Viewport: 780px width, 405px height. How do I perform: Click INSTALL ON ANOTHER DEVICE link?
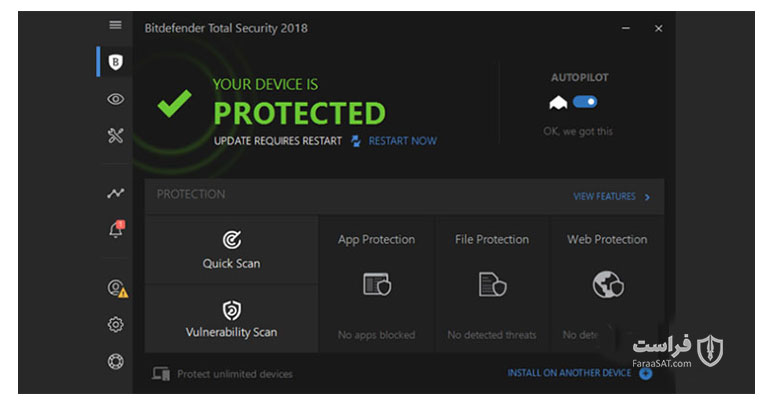(569, 373)
